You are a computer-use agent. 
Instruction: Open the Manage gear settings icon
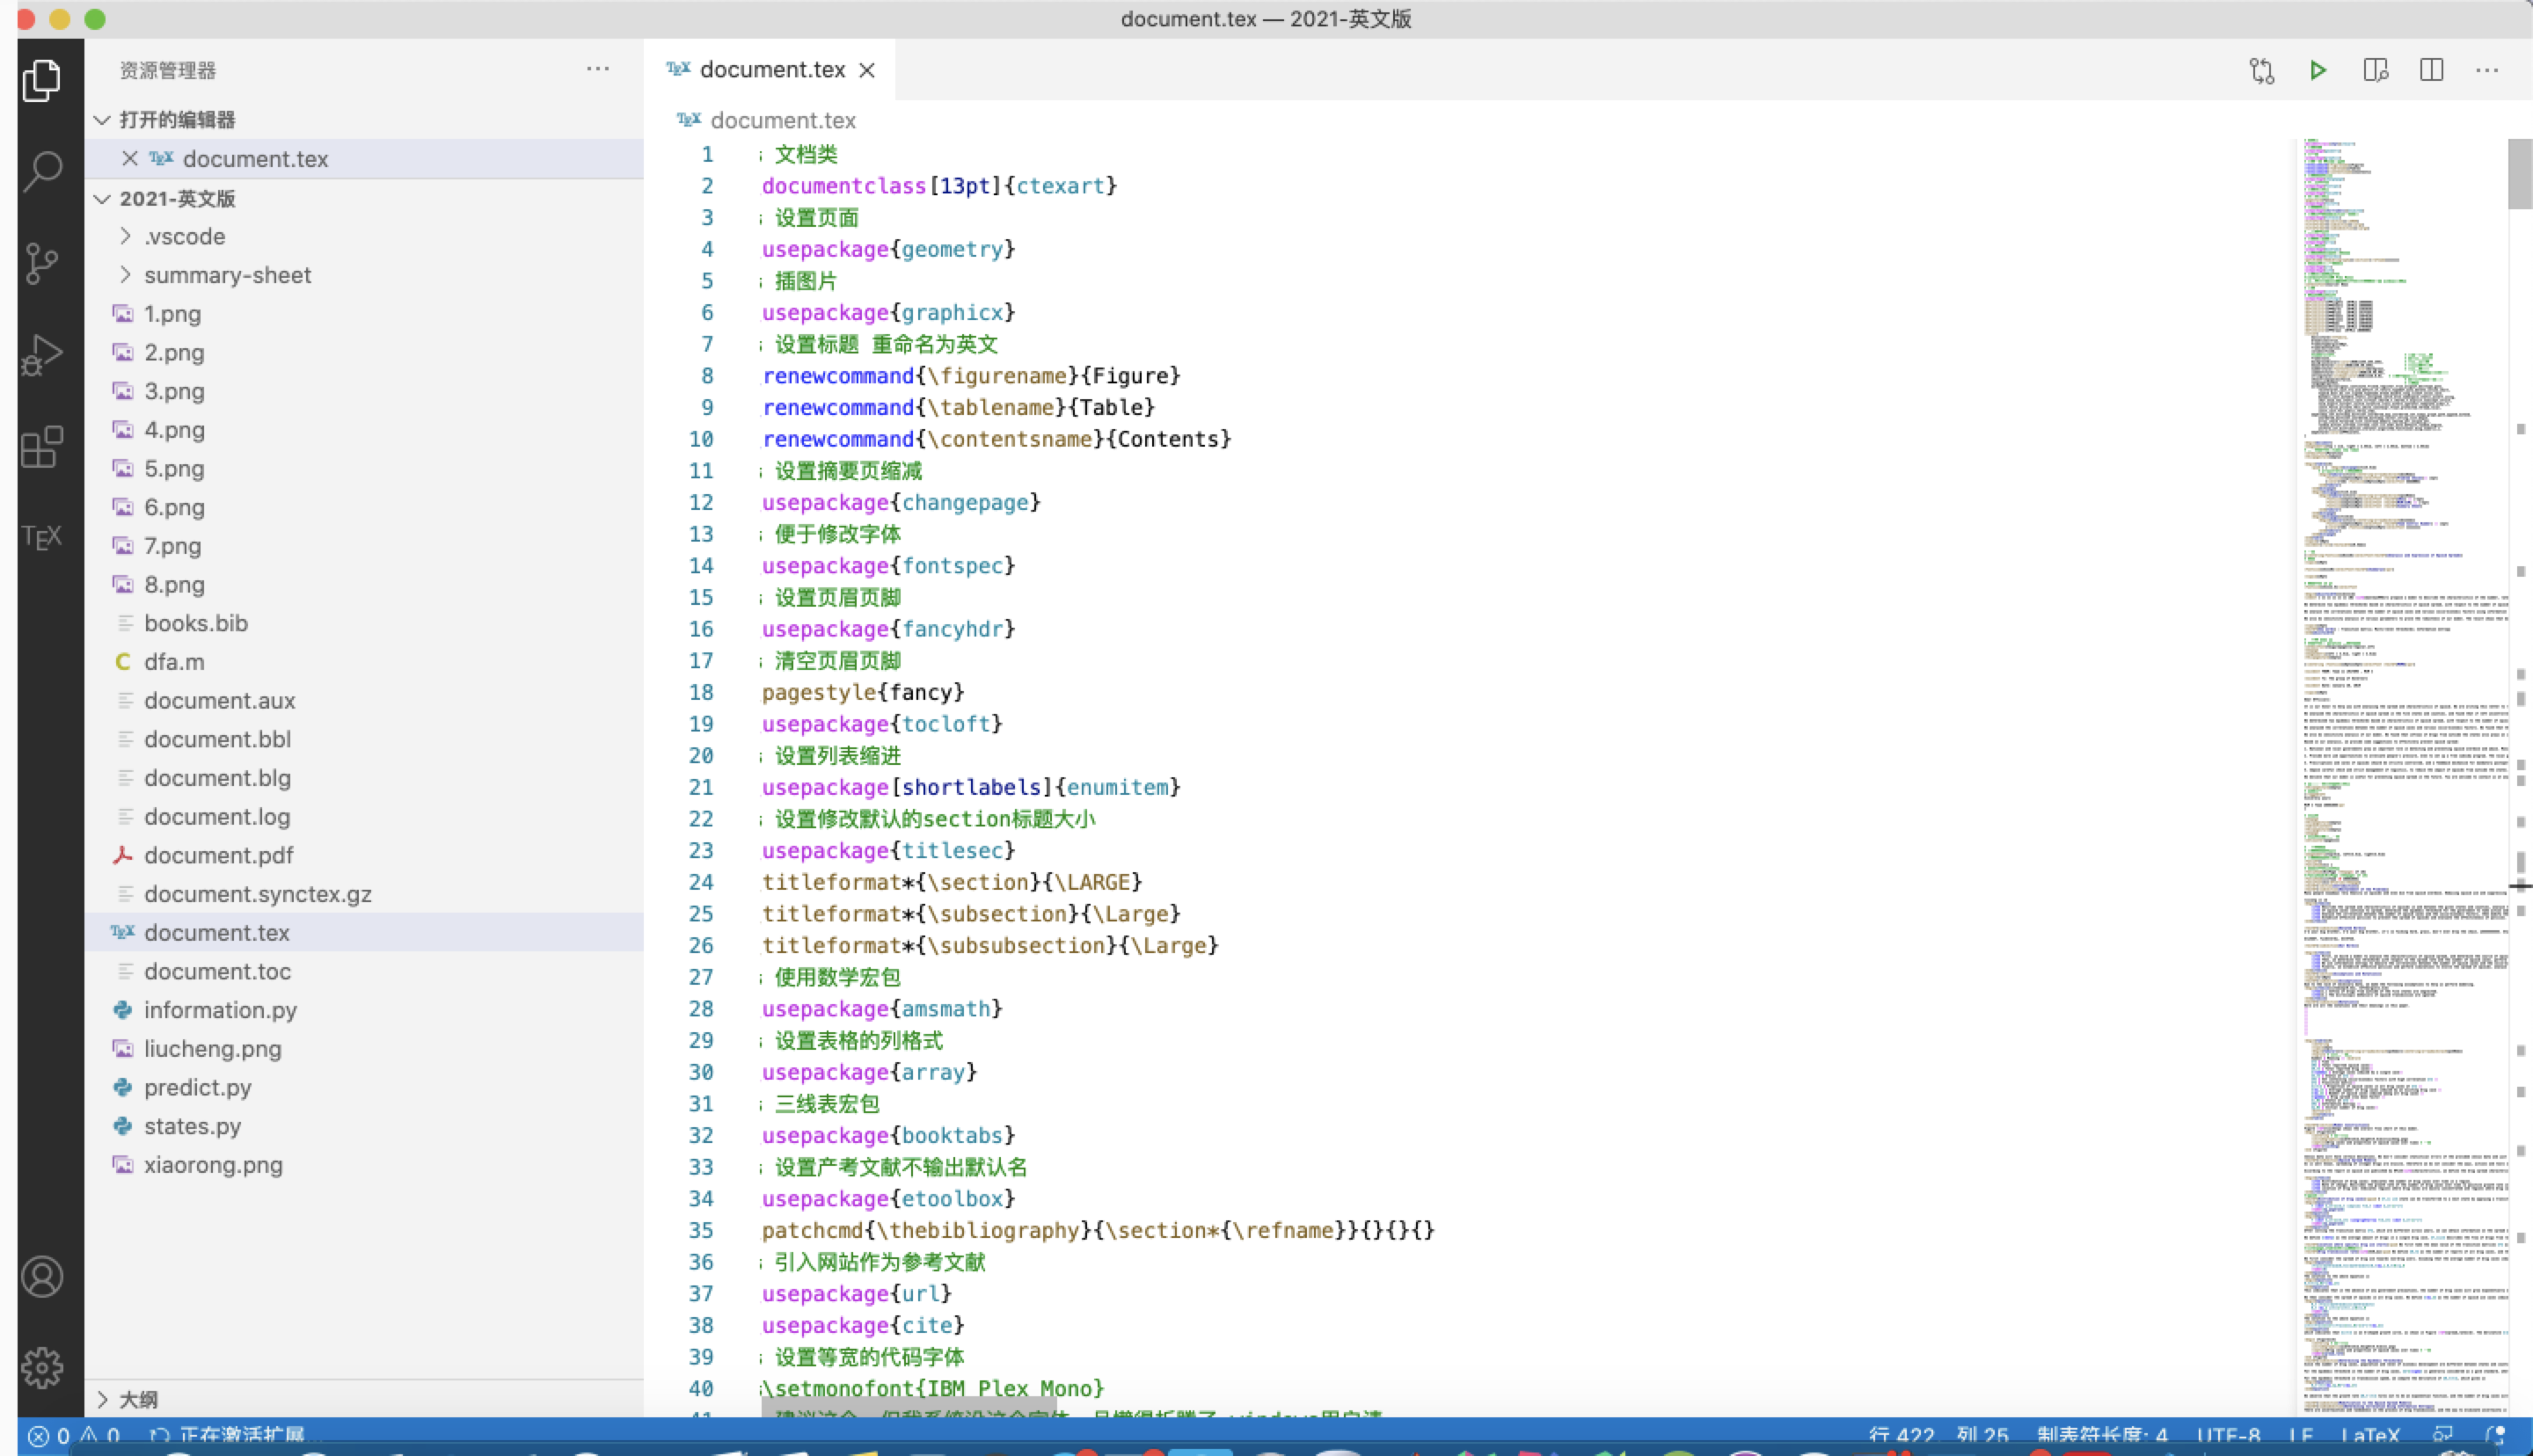[42, 1367]
